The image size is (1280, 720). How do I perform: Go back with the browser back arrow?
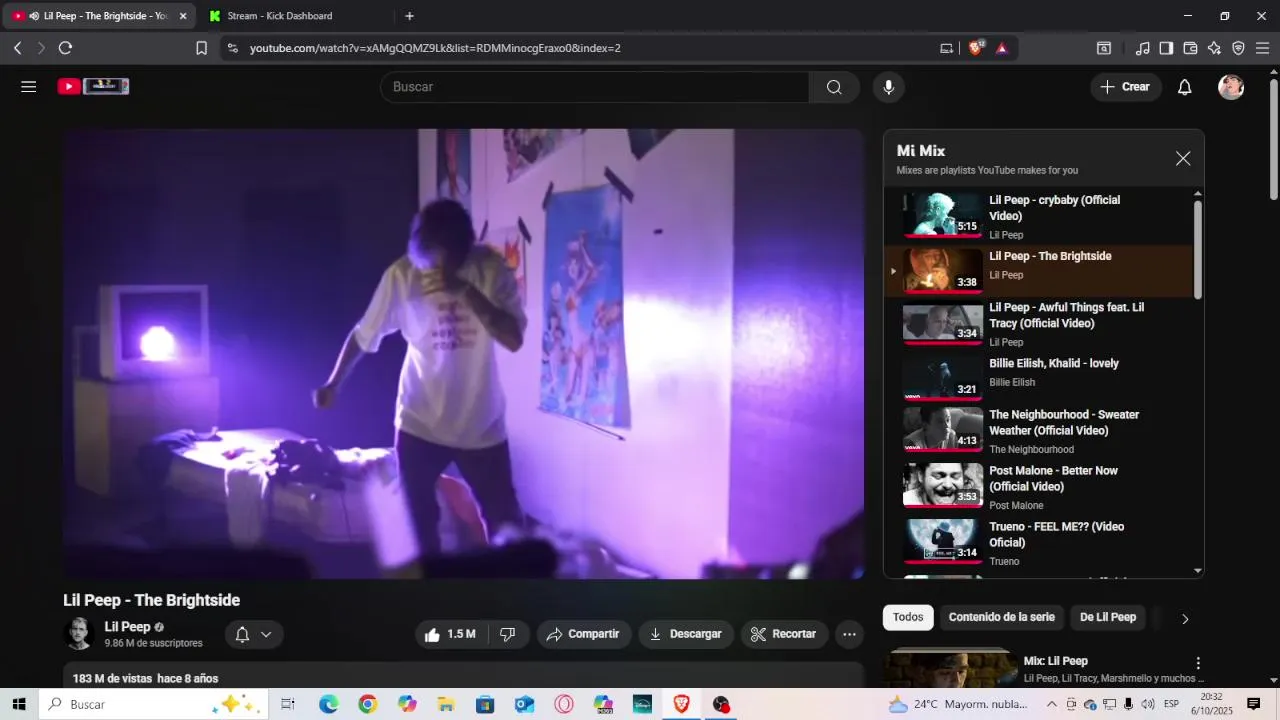tap(17, 47)
